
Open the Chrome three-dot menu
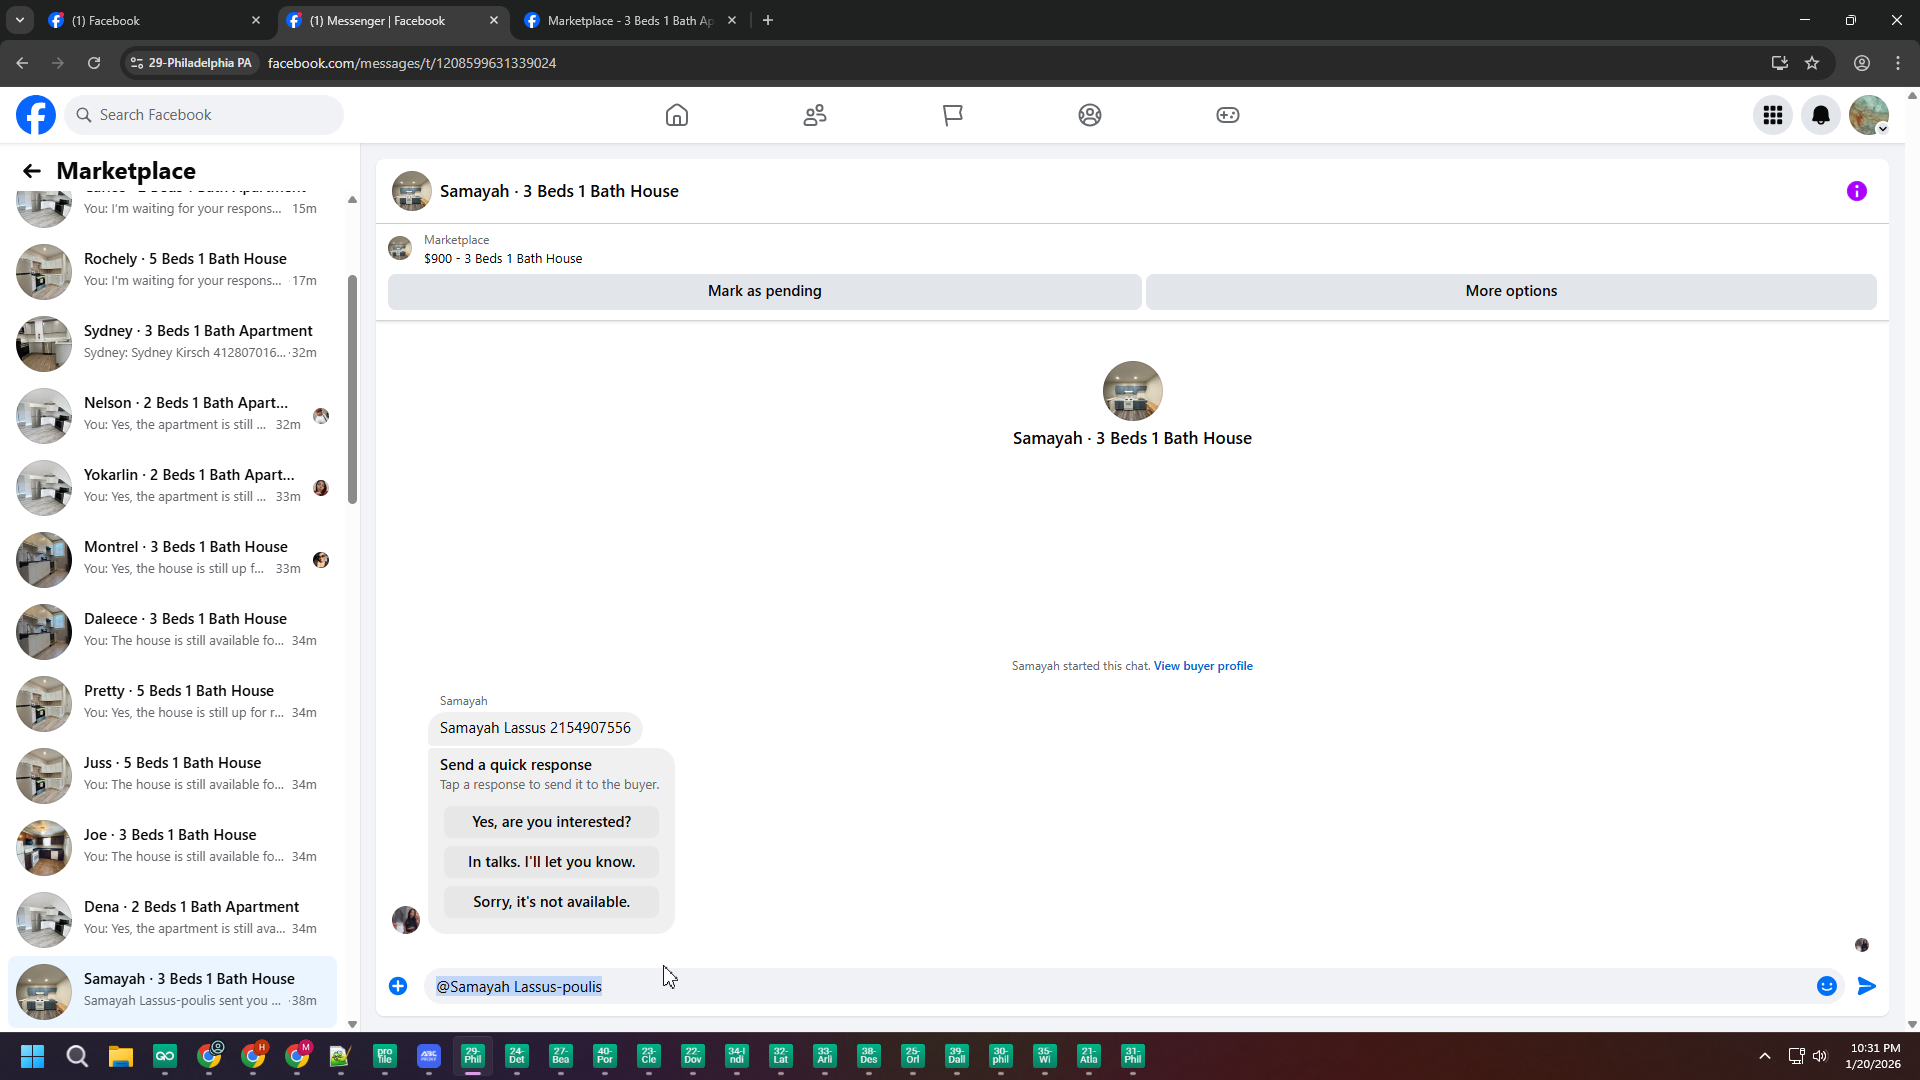1898,63
